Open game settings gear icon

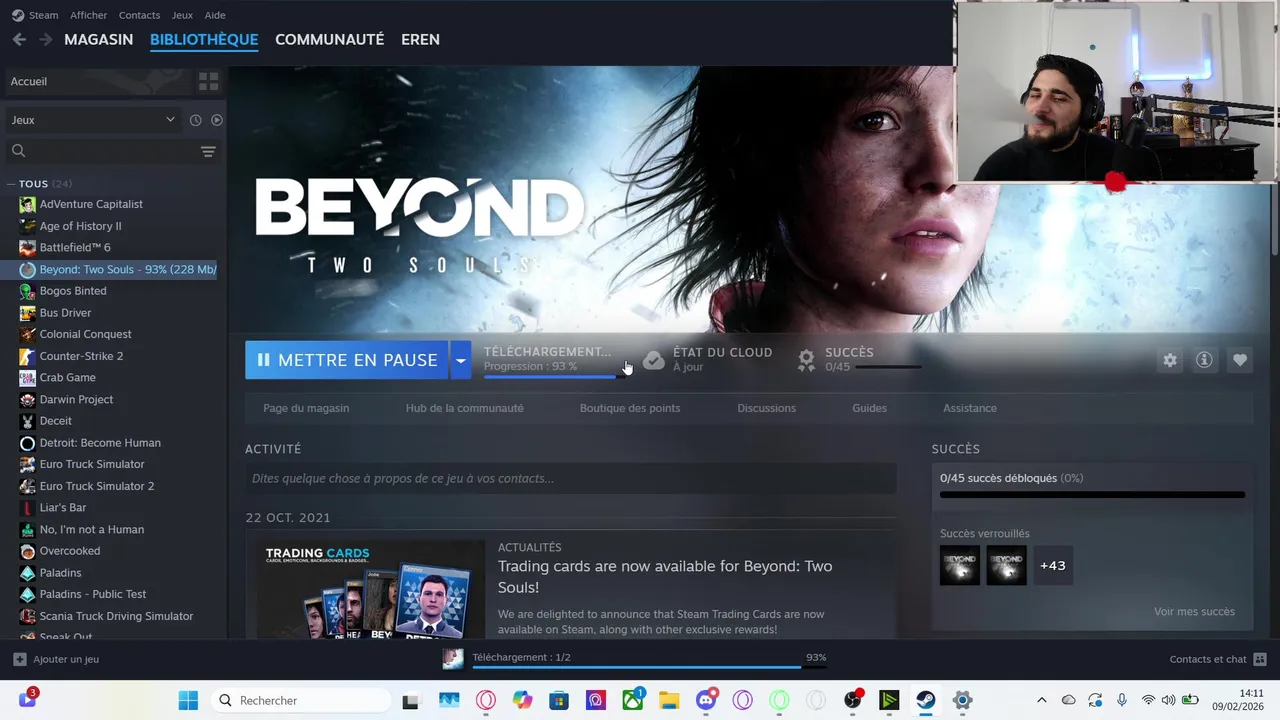coord(1170,360)
